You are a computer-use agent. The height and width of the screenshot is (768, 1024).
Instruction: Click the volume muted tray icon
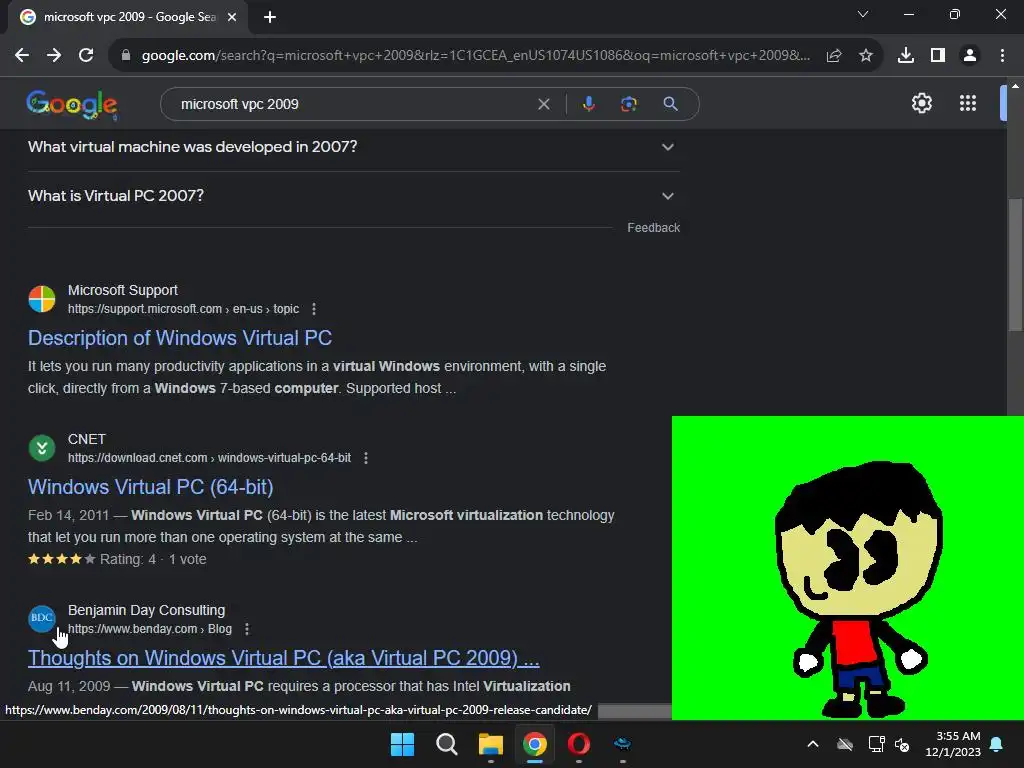click(x=902, y=744)
